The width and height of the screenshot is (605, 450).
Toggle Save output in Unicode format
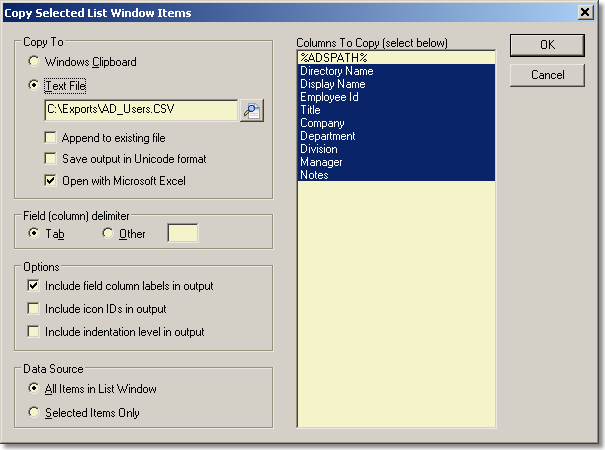point(51,159)
